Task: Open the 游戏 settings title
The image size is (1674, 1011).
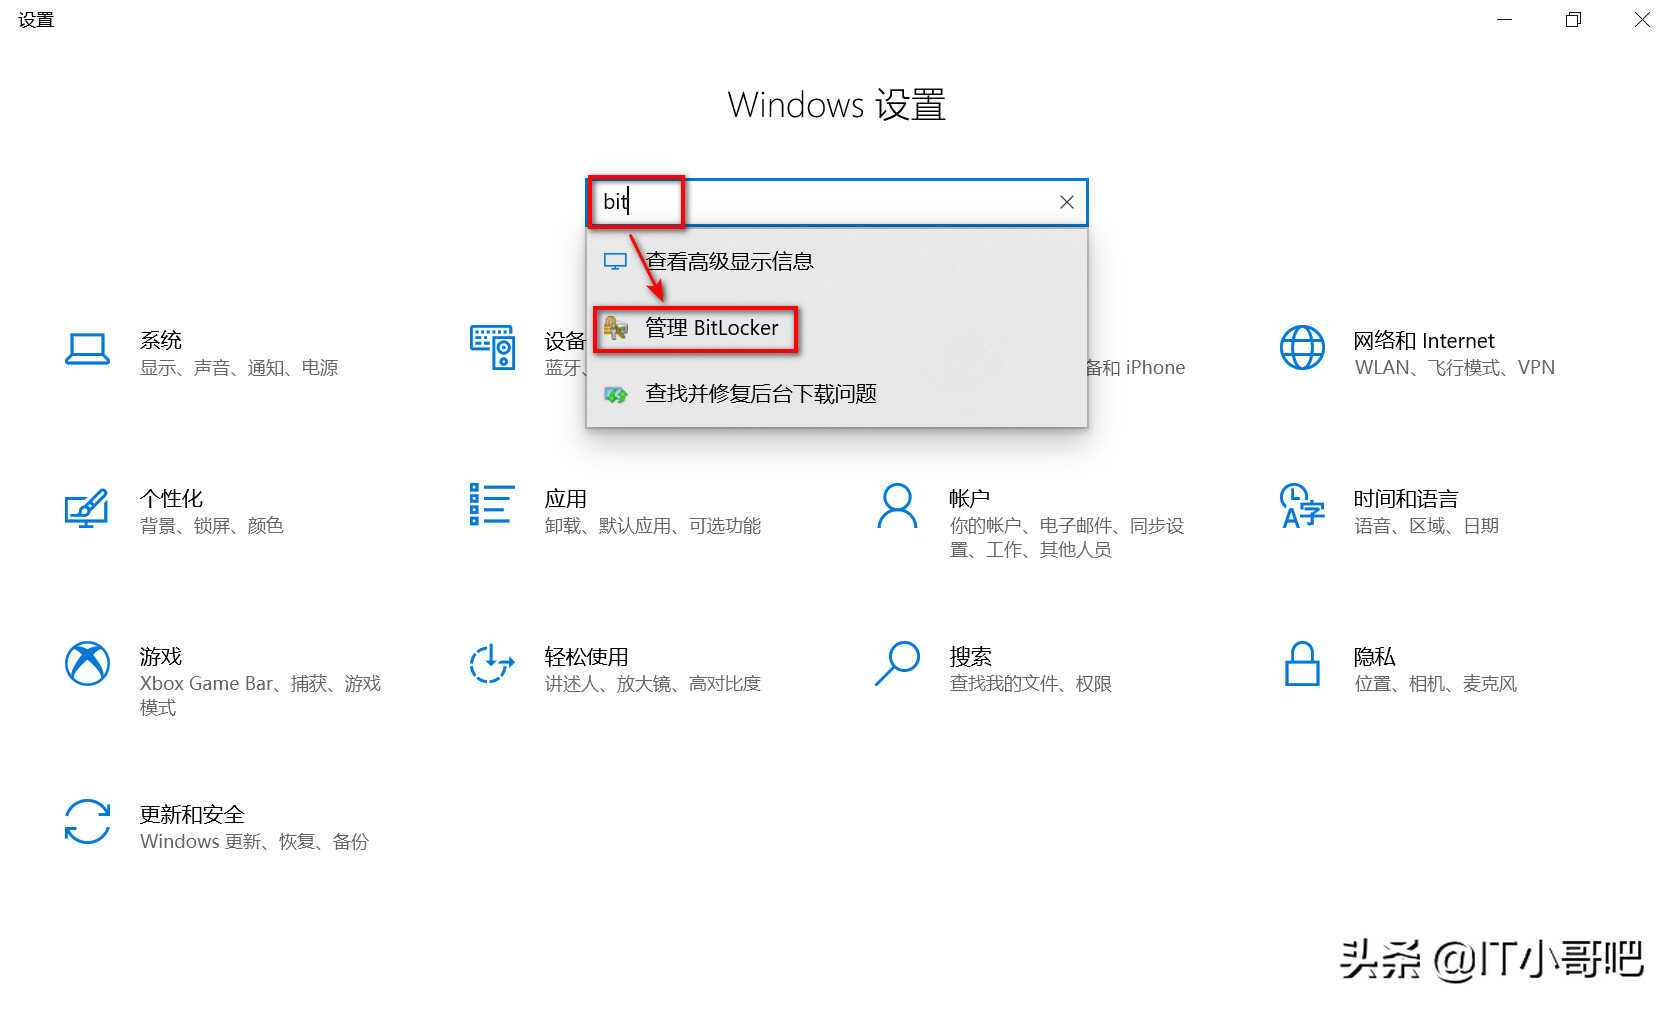Action: click(161, 657)
